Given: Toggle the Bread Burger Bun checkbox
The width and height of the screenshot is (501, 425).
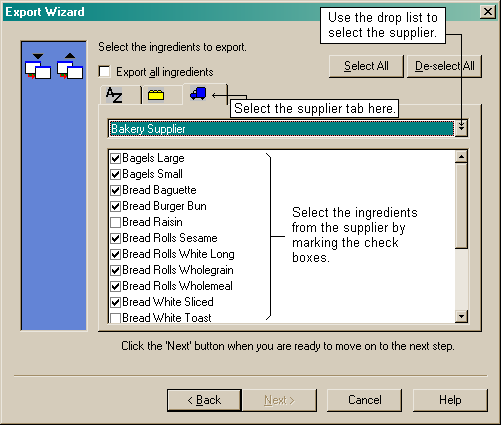Looking at the screenshot, I should click(115, 206).
